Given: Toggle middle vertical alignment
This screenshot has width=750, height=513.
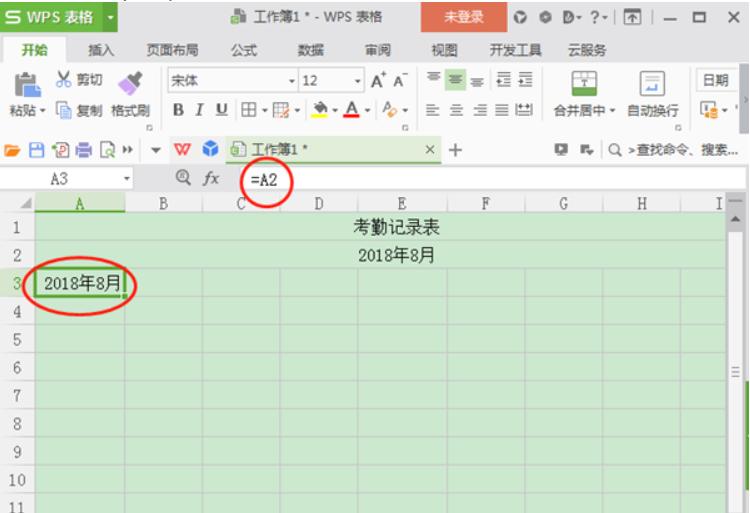Looking at the screenshot, I should 455,79.
